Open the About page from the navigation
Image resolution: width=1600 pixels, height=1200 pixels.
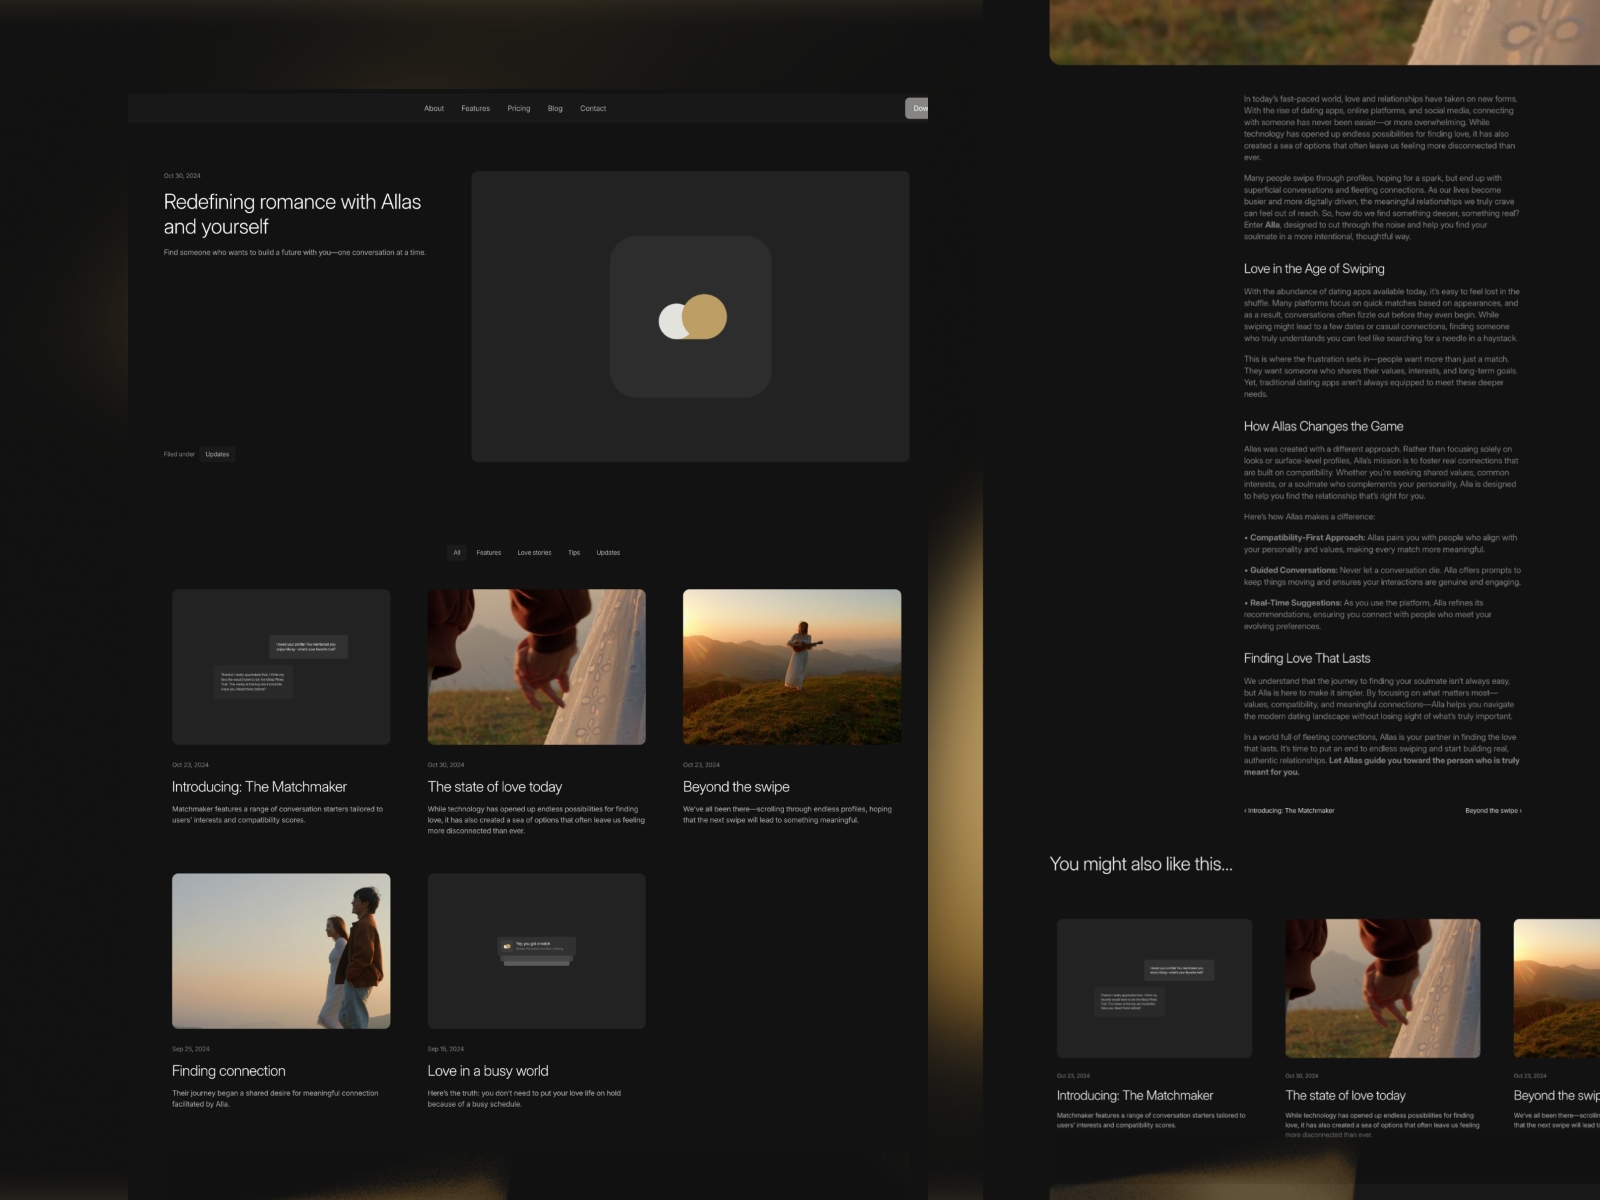(x=433, y=107)
